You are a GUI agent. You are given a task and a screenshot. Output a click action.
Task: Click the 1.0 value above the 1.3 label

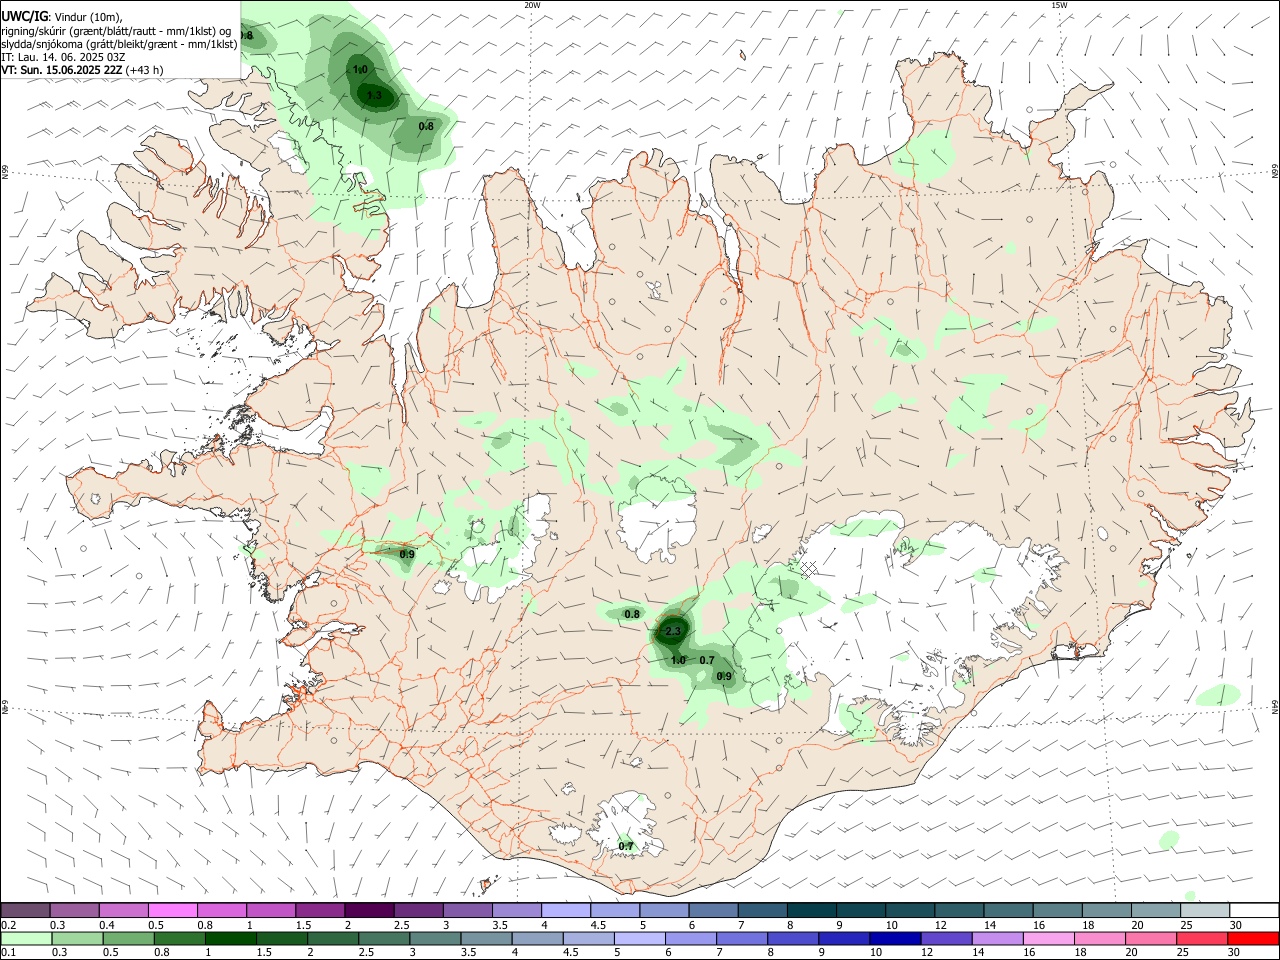[x=361, y=69]
